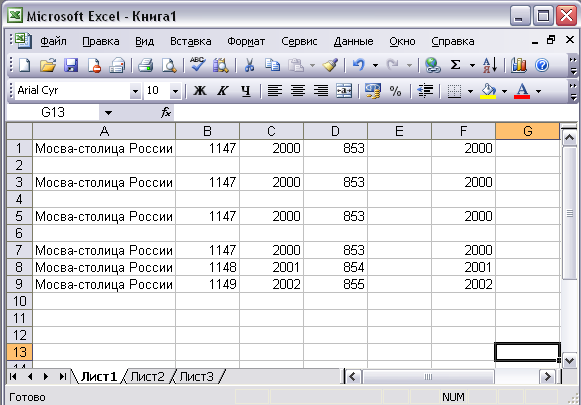Switch to the Лист3 sheet tab
This screenshot has height=405, width=581.
point(197,377)
